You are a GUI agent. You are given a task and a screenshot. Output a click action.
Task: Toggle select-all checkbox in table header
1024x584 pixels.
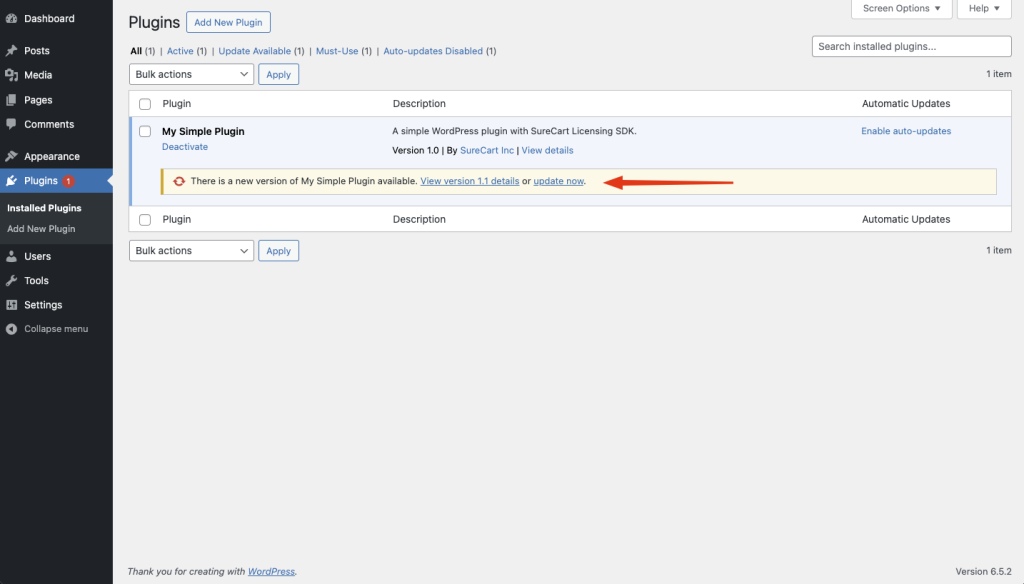145,104
